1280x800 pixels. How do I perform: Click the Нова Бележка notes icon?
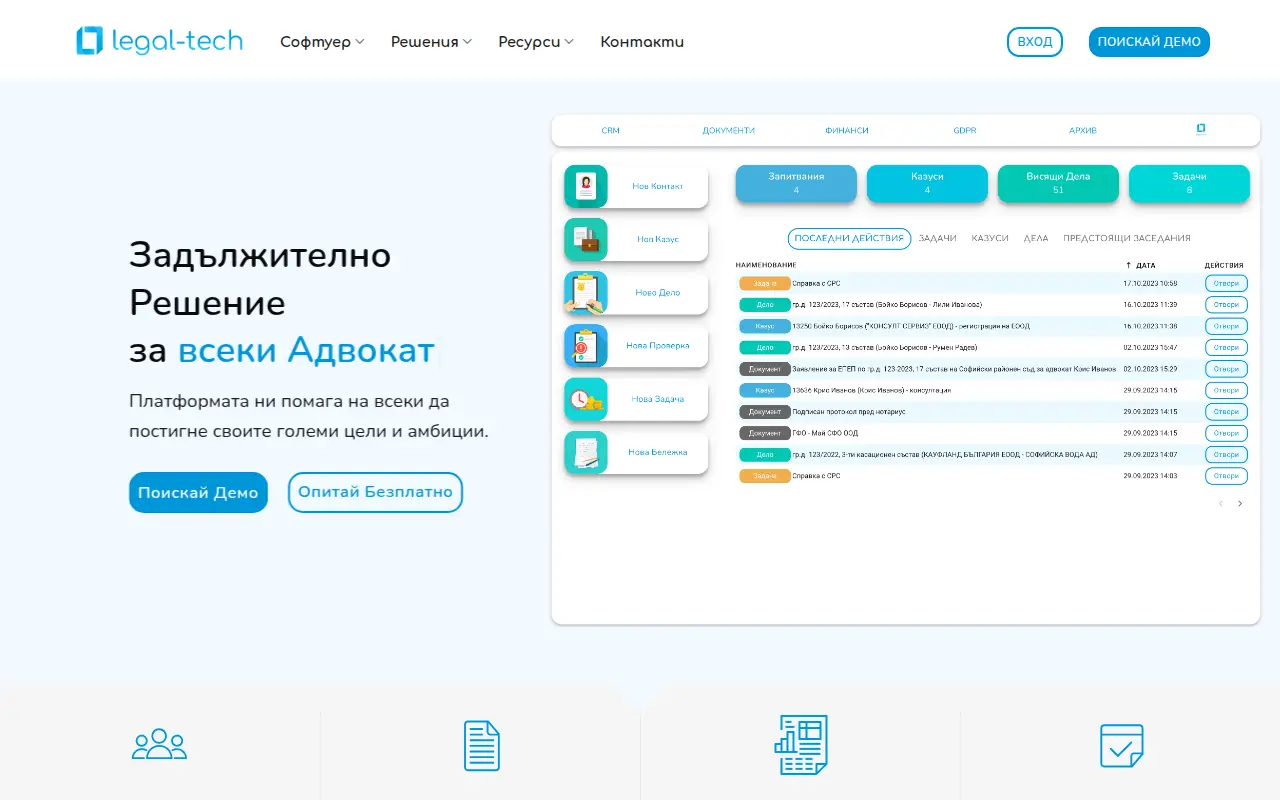(x=586, y=452)
